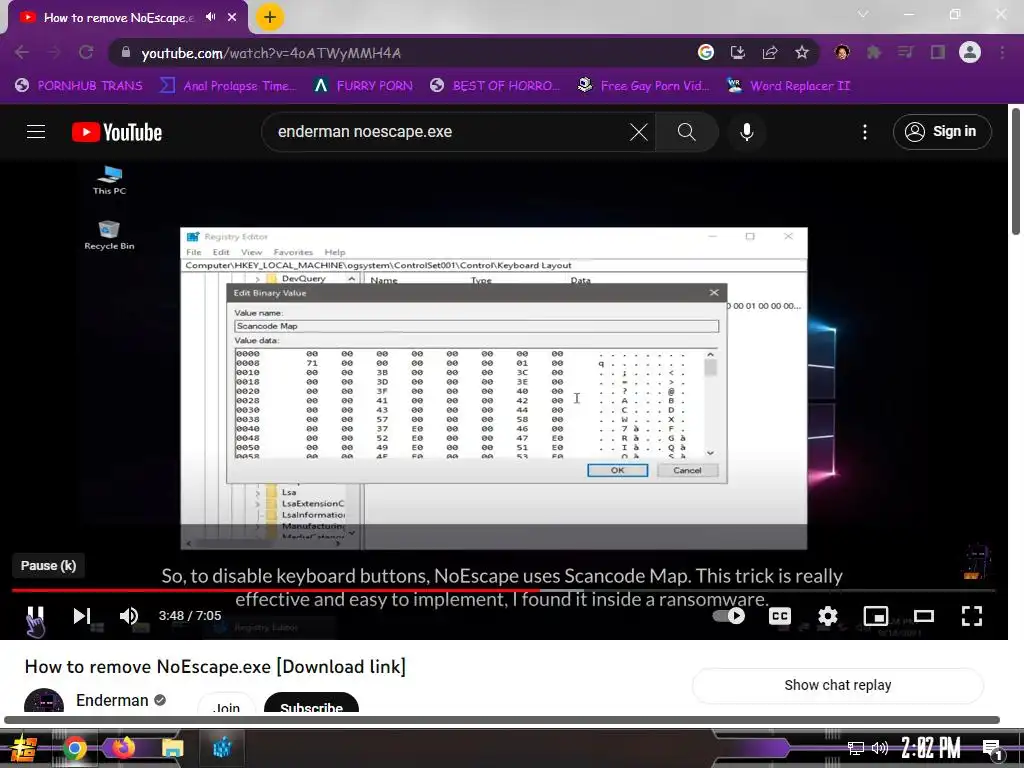Image resolution: width=1024 pixels, height=768 pixels.
Task: Open the Chrome three-dot menu
Action: (x=1002, y=52)
